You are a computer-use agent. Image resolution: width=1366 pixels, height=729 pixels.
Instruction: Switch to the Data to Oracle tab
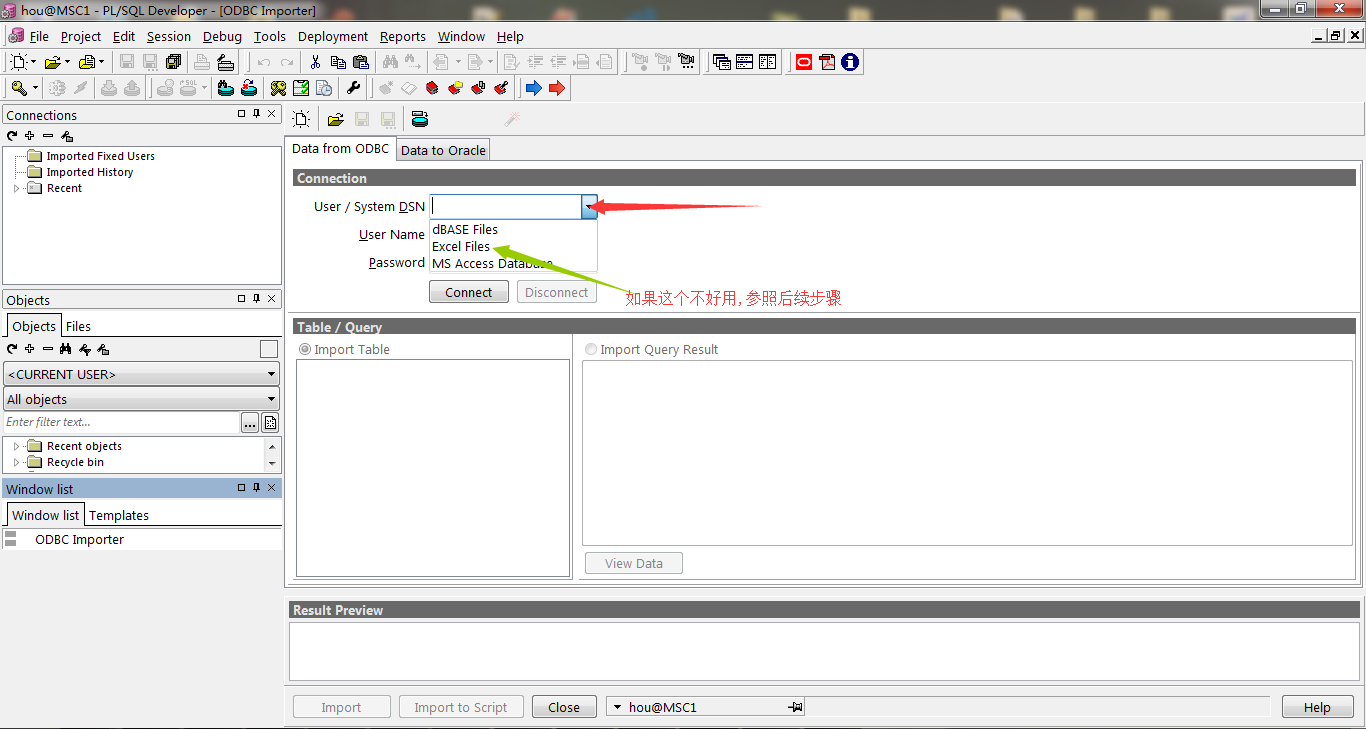[x=442, y=149]
